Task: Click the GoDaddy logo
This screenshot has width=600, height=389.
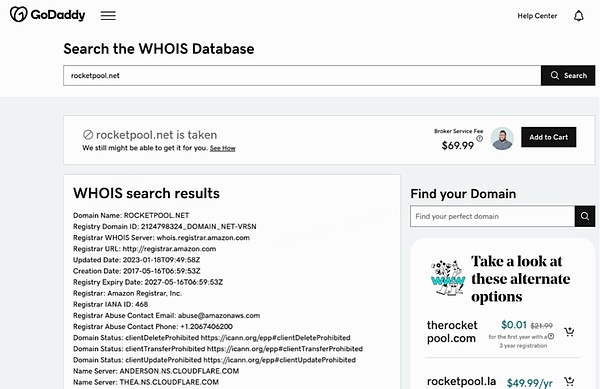Action: click(x=47, y=15)
